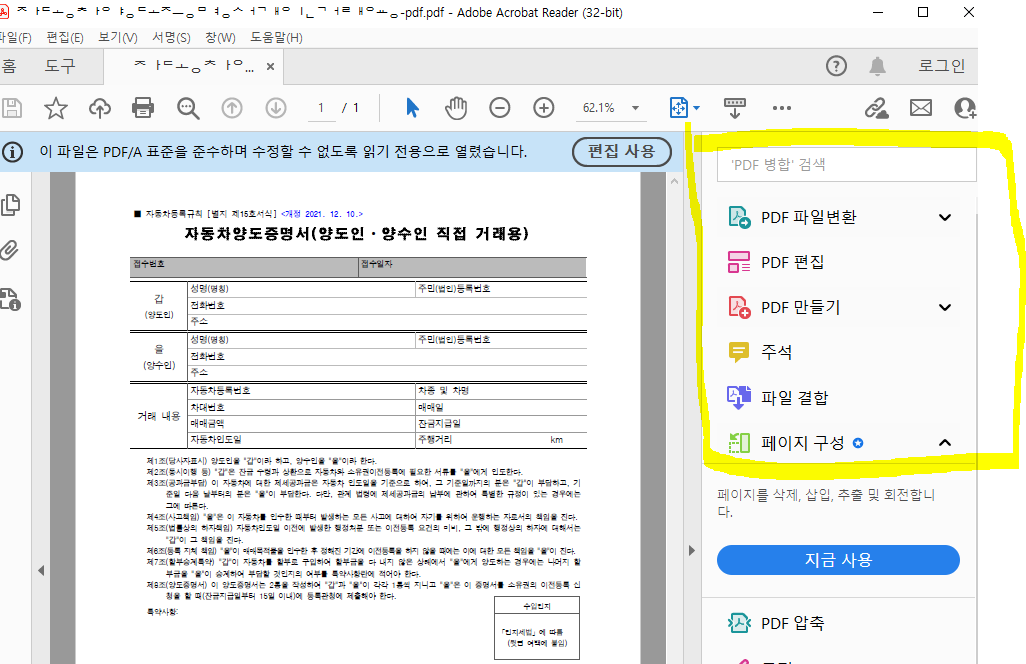
Task: Open Fill & Sign with the pen icon
Action: pos(875,107)
